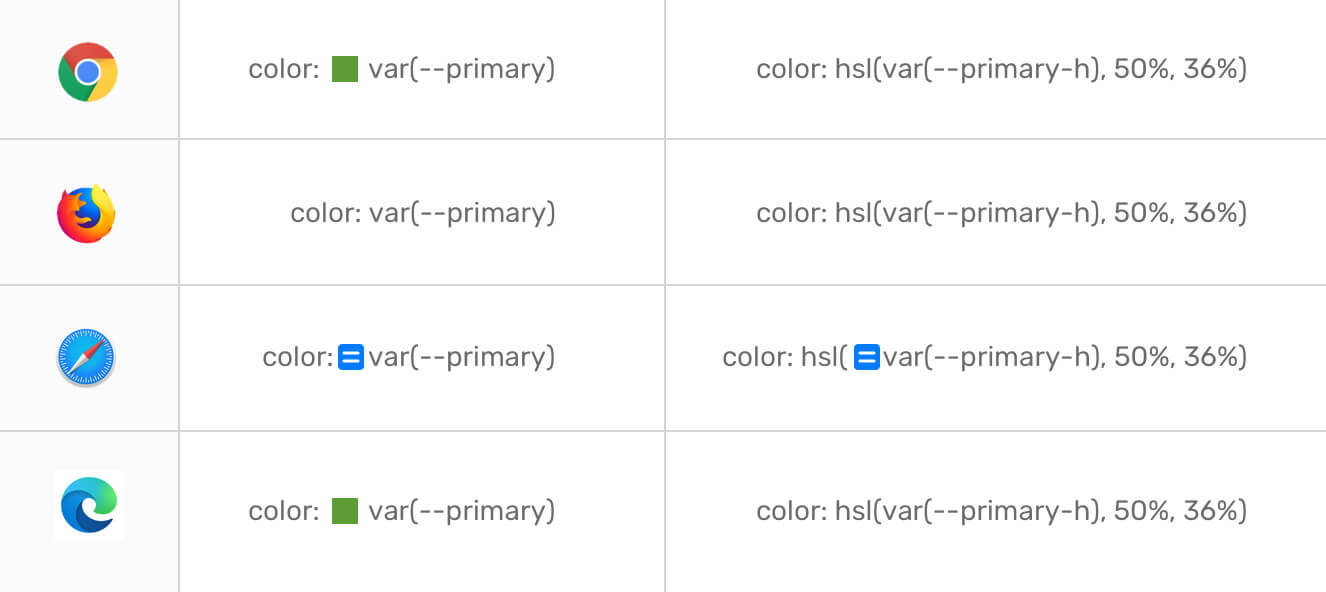
Task: Click var(--primary-h) in the Safari row
Action: coord(986,357)
